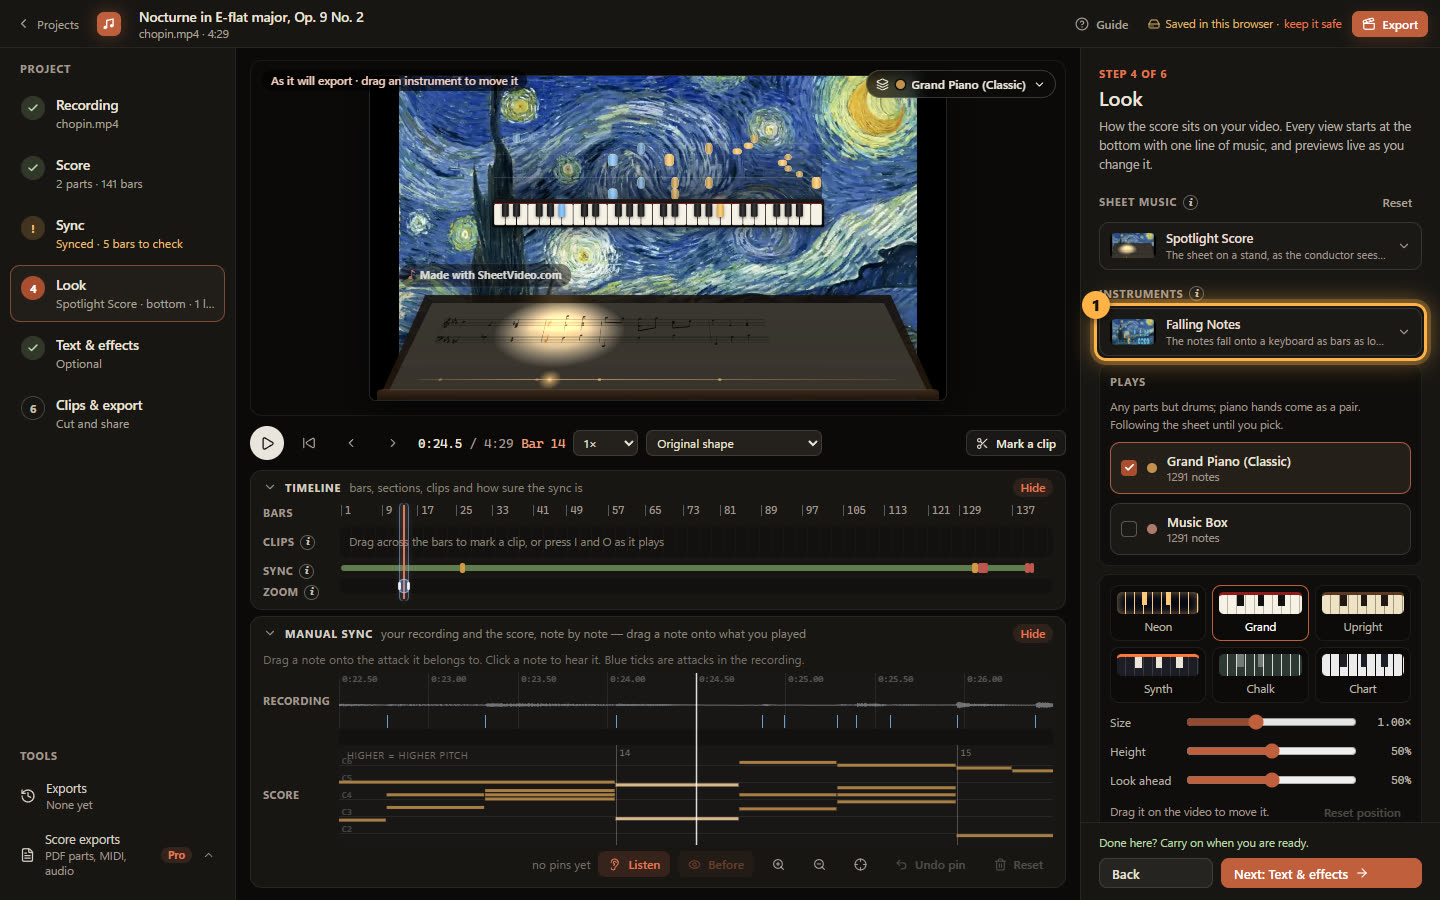Collapse the Manual Sync section chevron
Screen dimensions: 1440x900
click(x=270, y=634)
